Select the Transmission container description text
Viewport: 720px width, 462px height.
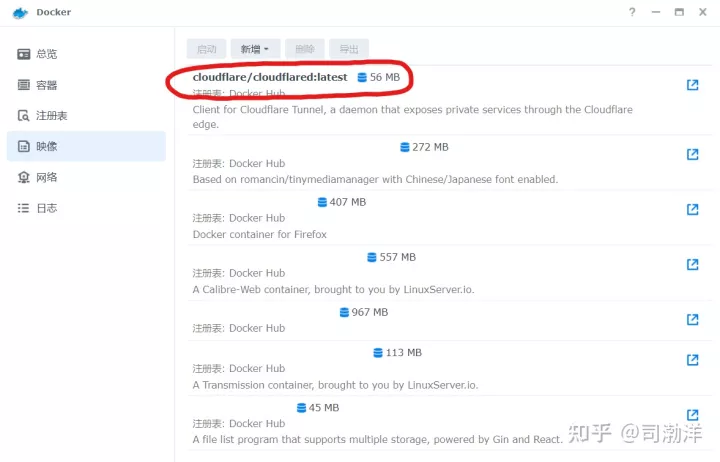click(335, 385)
